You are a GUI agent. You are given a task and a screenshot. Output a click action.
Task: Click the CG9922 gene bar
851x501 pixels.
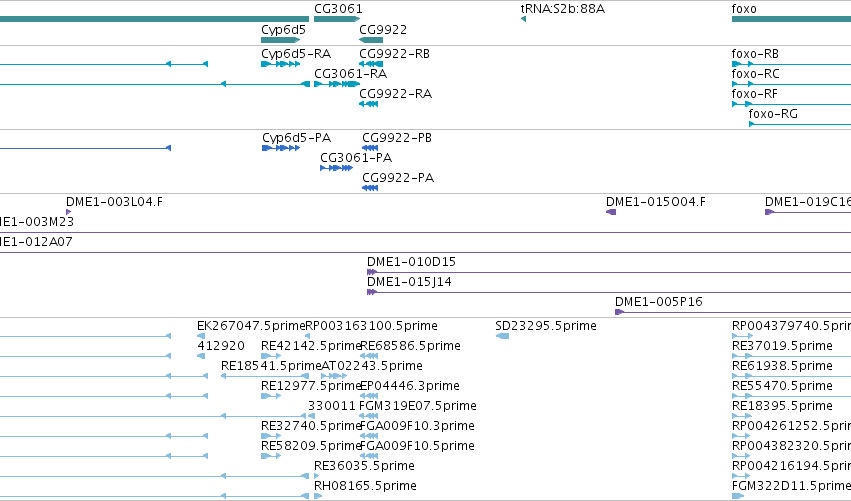[371, 40]
